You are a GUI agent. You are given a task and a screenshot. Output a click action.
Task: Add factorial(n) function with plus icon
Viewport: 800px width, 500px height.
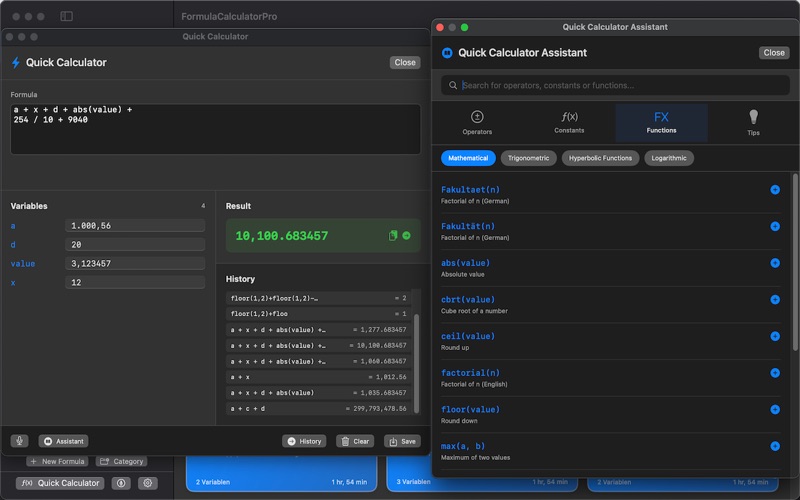774,373
